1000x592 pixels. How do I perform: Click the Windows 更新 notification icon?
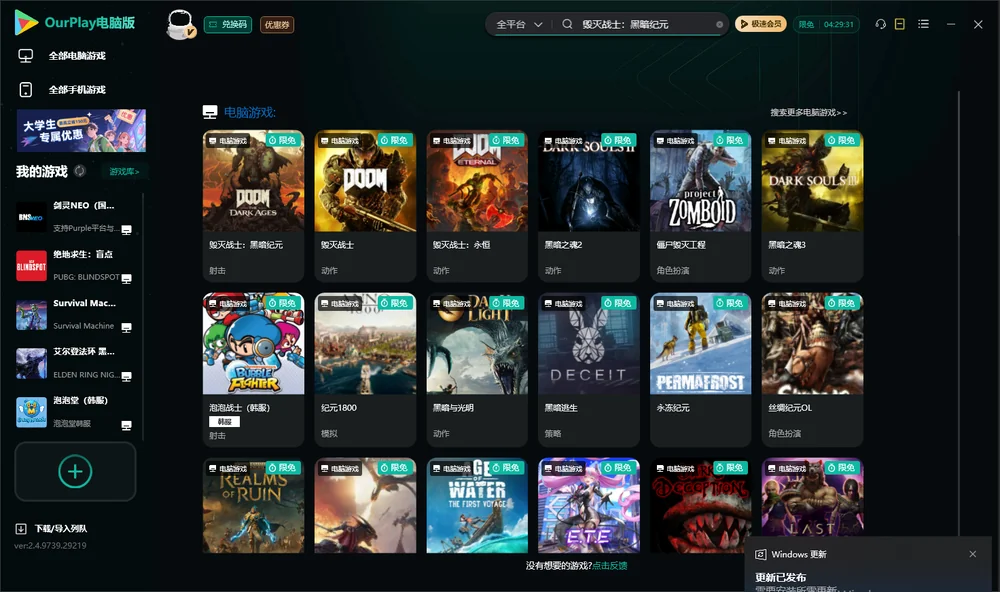pos(761,554)
